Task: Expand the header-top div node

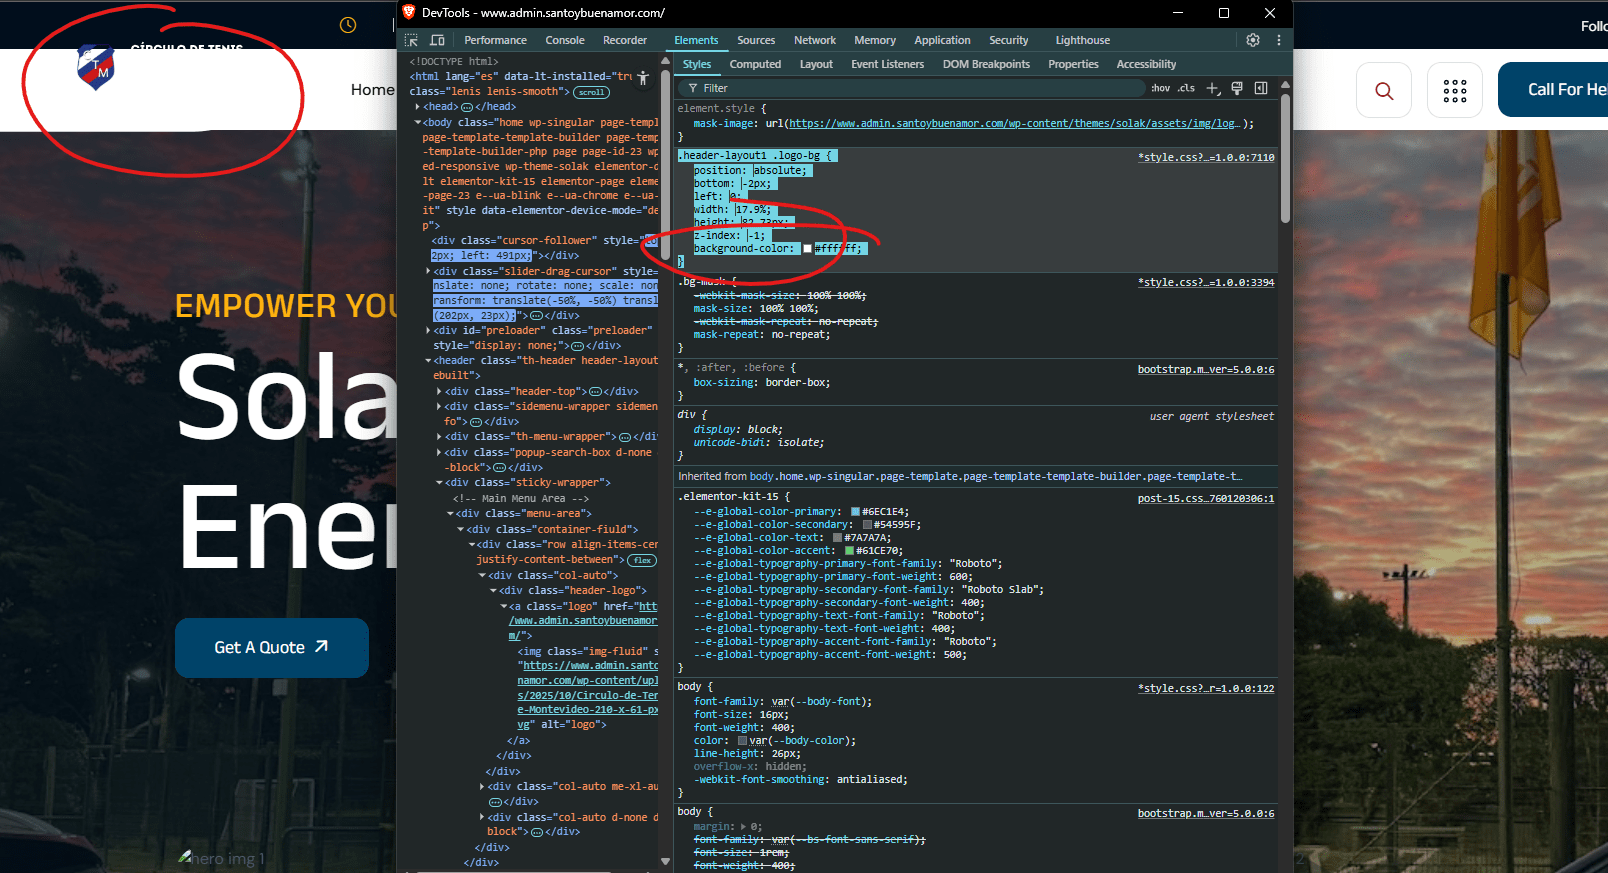Action: (x=440, y=392)
